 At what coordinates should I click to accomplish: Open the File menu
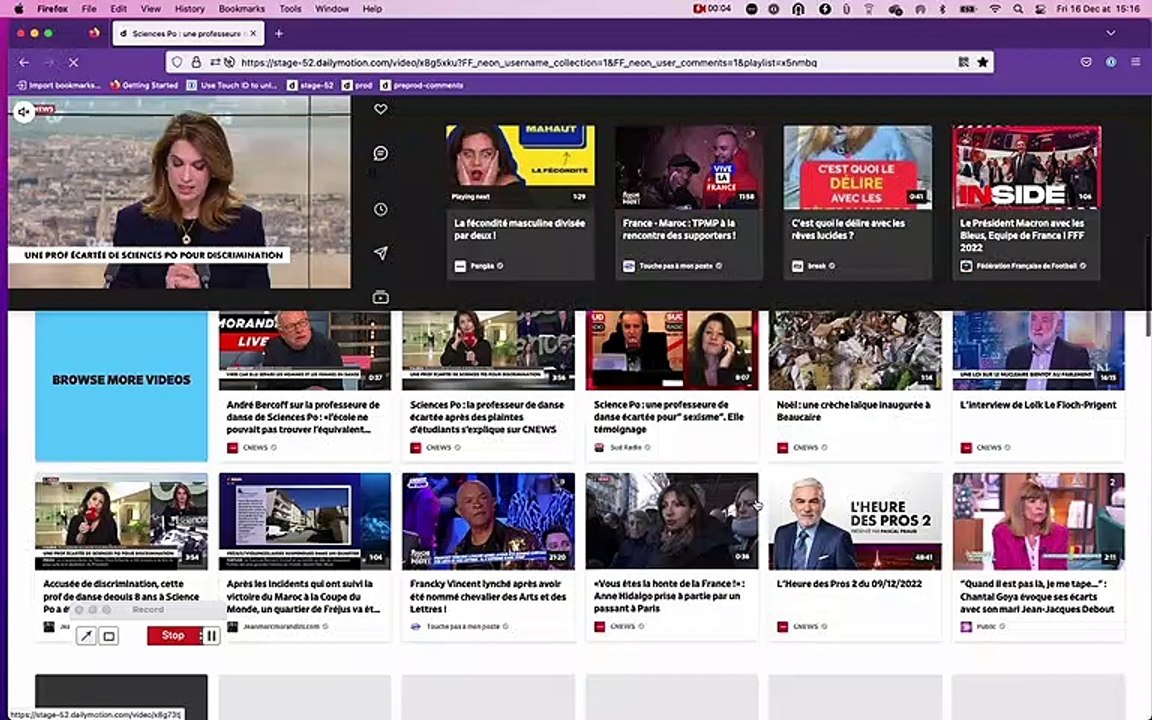coord(89,9)
